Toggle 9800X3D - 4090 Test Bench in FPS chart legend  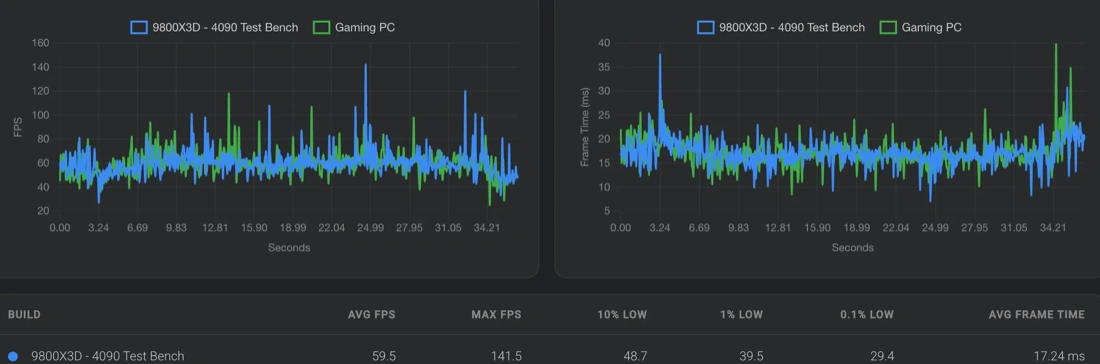(x=214, y=27)
